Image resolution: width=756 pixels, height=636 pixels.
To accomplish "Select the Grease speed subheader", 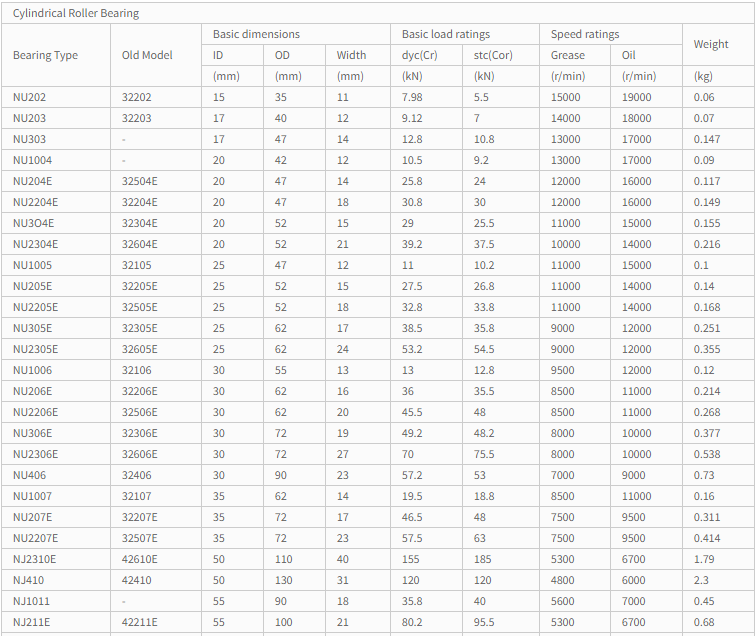I will pos(567,55).
